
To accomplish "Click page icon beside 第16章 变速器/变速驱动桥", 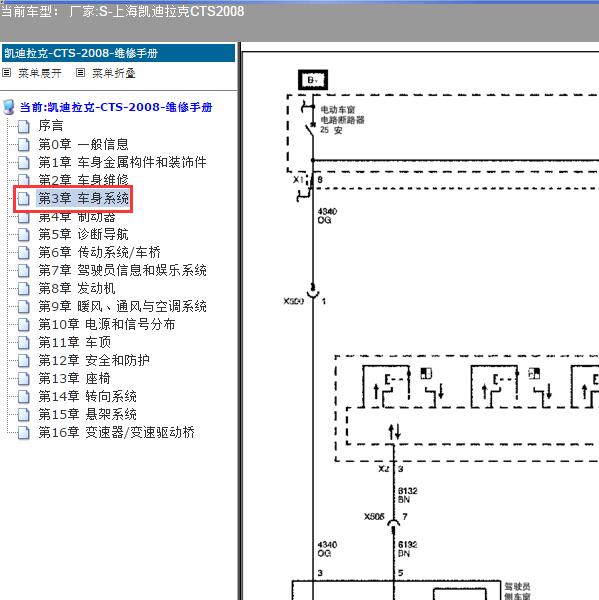I will tap(24, 432).
